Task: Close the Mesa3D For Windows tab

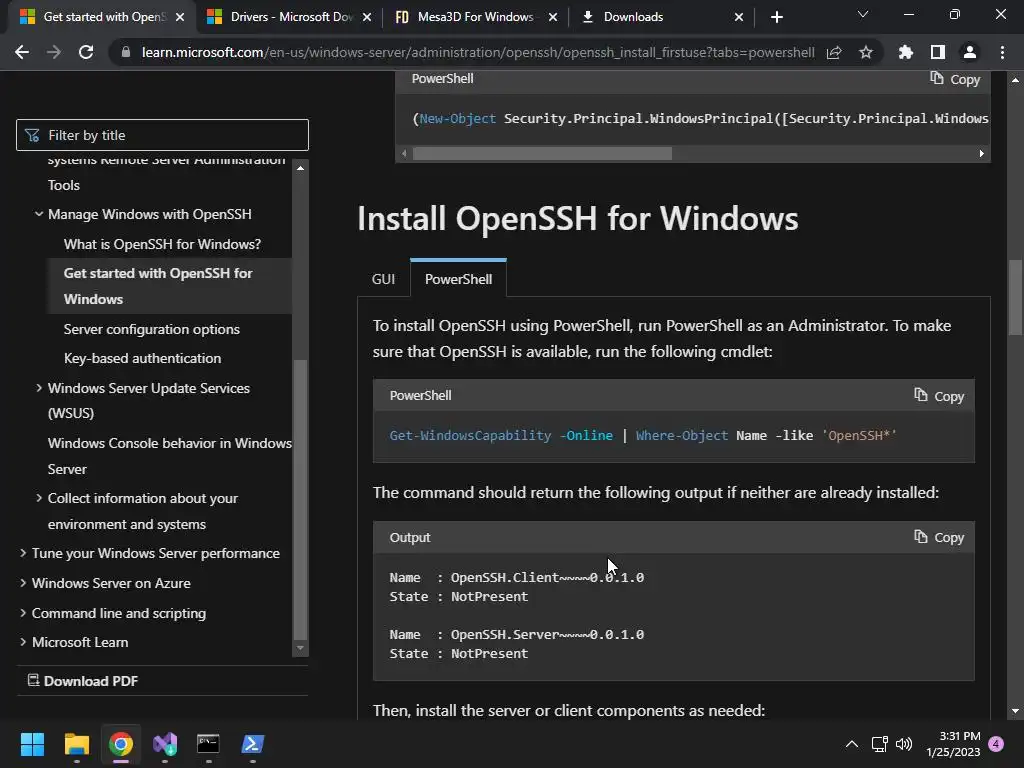Action: [553, 17]
